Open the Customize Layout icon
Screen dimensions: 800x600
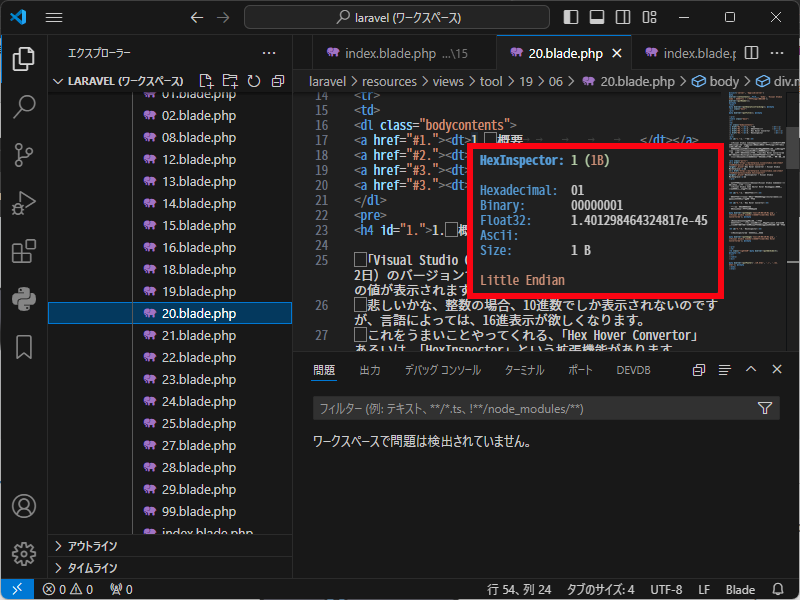pos(649,17)
